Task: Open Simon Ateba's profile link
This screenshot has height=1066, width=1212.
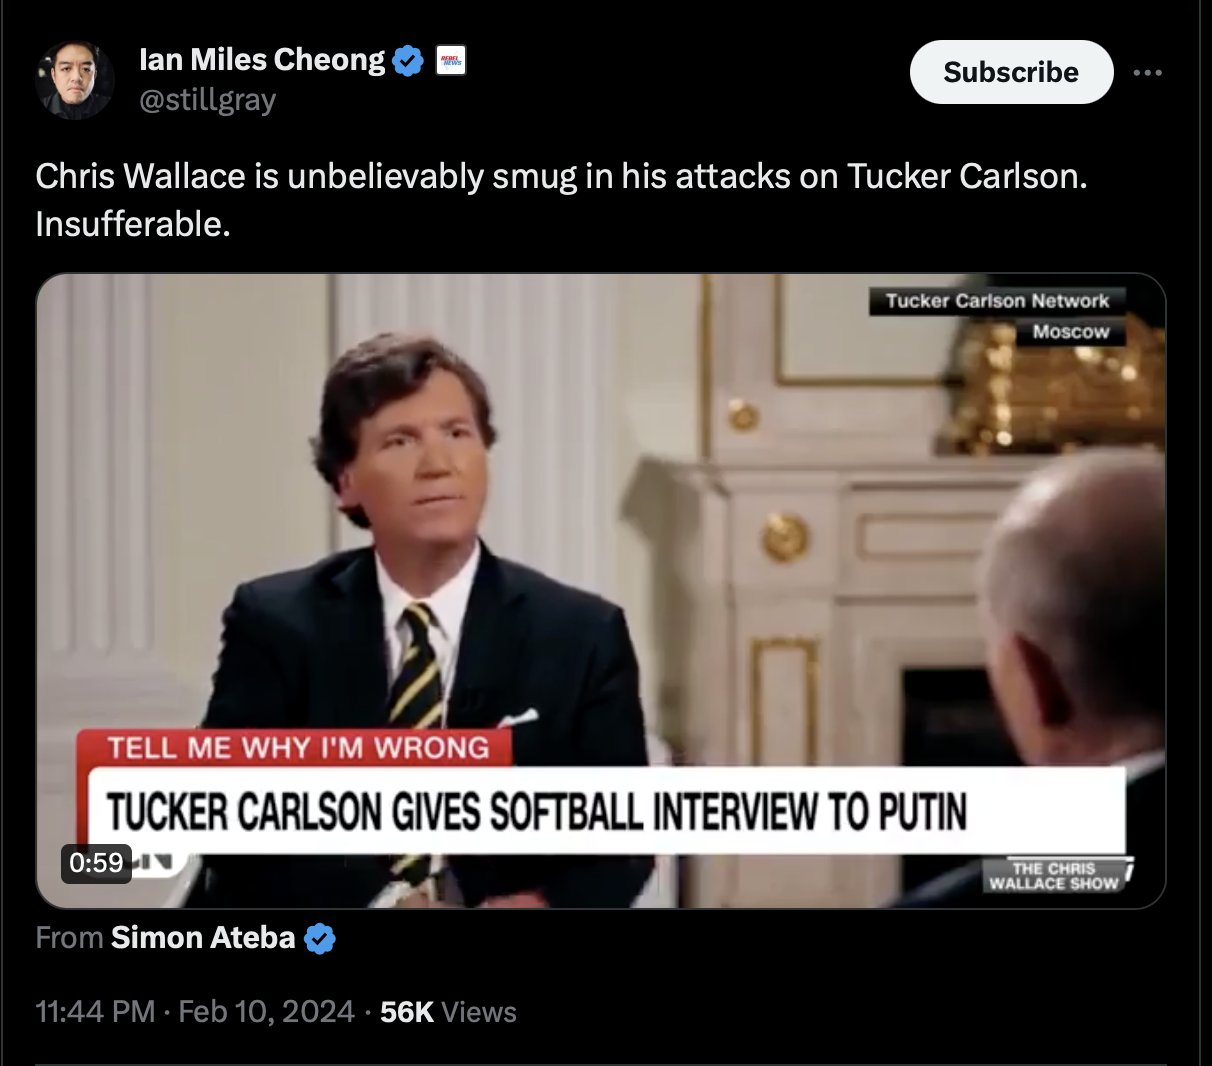Action: (x=203, y=938)
